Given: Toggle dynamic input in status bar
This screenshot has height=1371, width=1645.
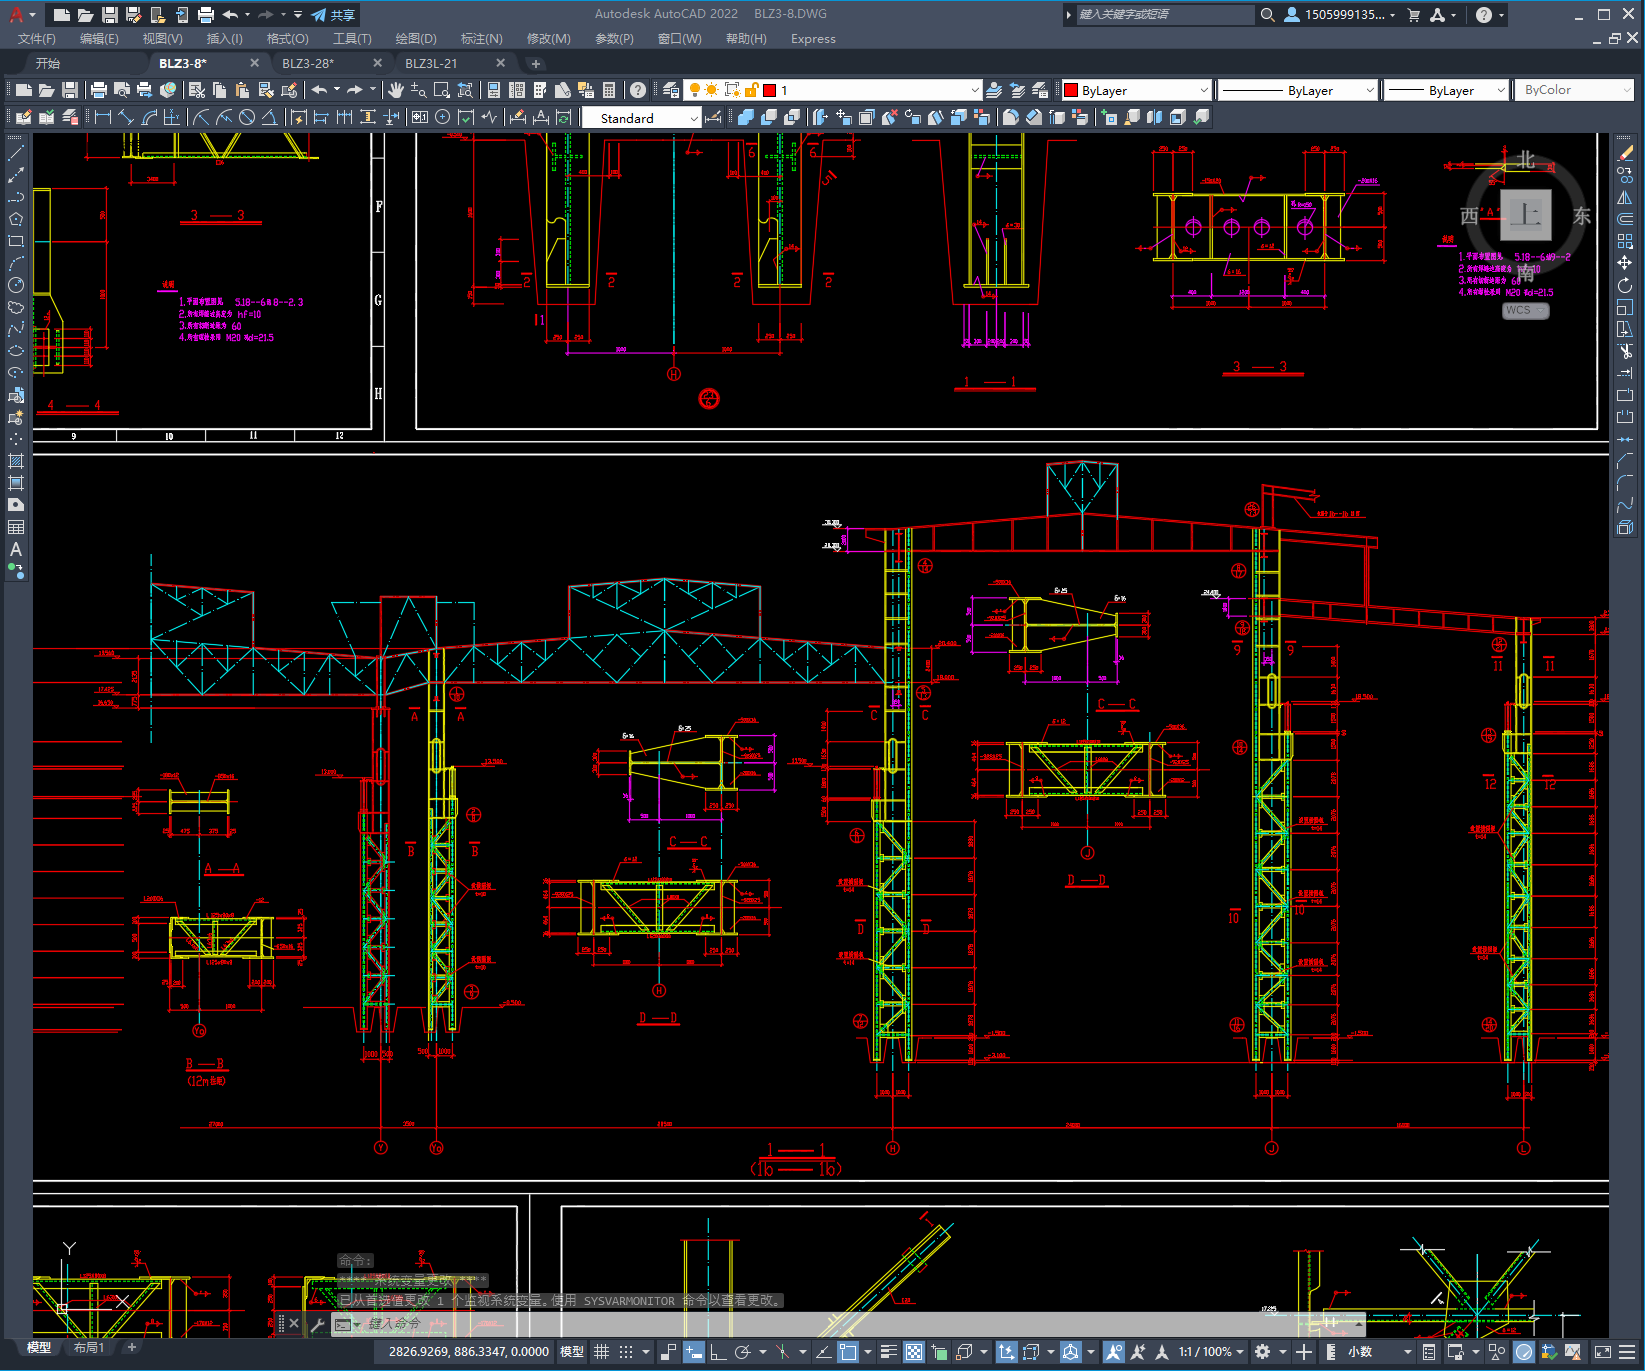Looking at the screenshot, I should [x=693, y=1352].
